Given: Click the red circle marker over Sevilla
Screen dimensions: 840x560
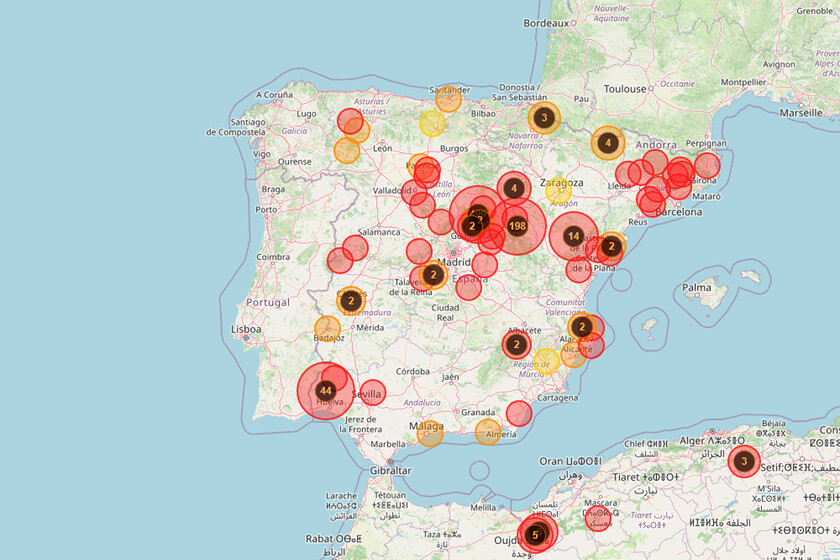Looking at the screenshot, I should (x=373, y=393).
